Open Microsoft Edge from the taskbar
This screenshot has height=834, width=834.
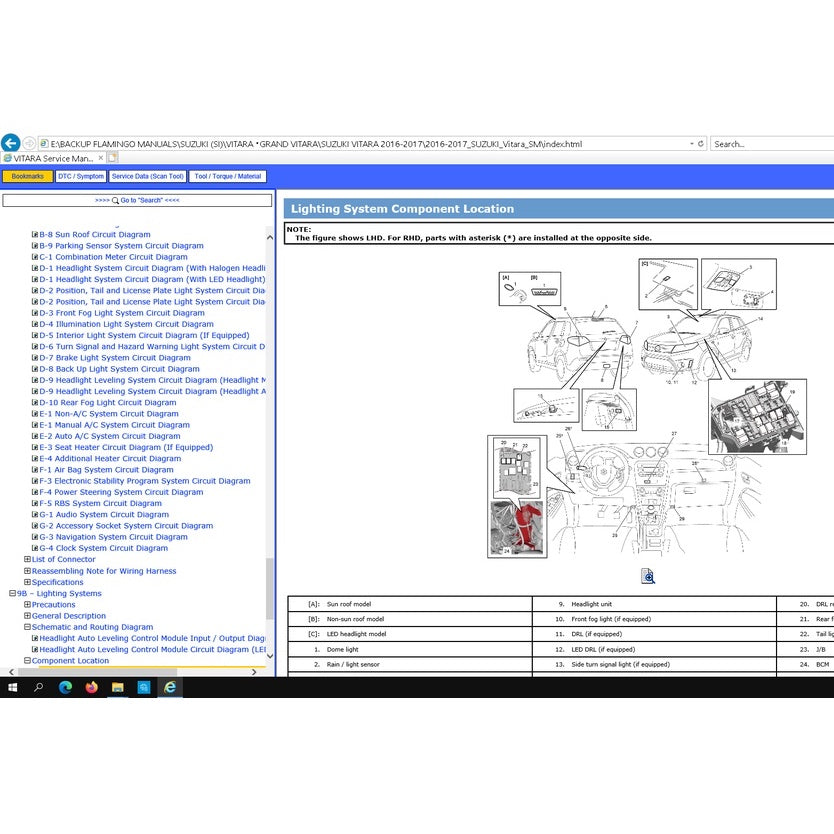[65, 687]
